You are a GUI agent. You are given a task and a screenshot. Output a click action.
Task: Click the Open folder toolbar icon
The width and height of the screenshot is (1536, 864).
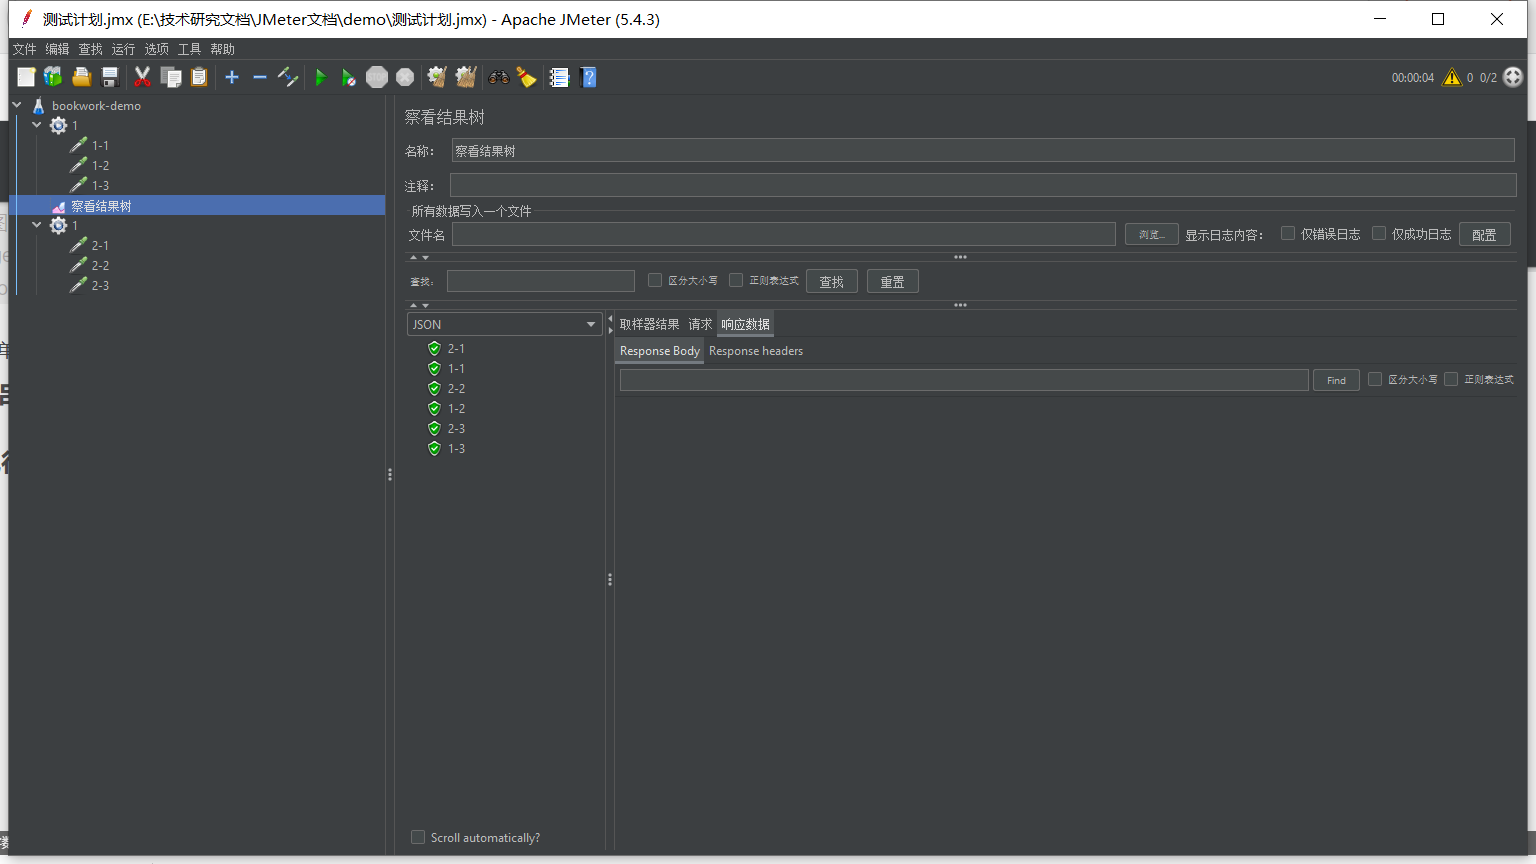click(x=82, y=77)
